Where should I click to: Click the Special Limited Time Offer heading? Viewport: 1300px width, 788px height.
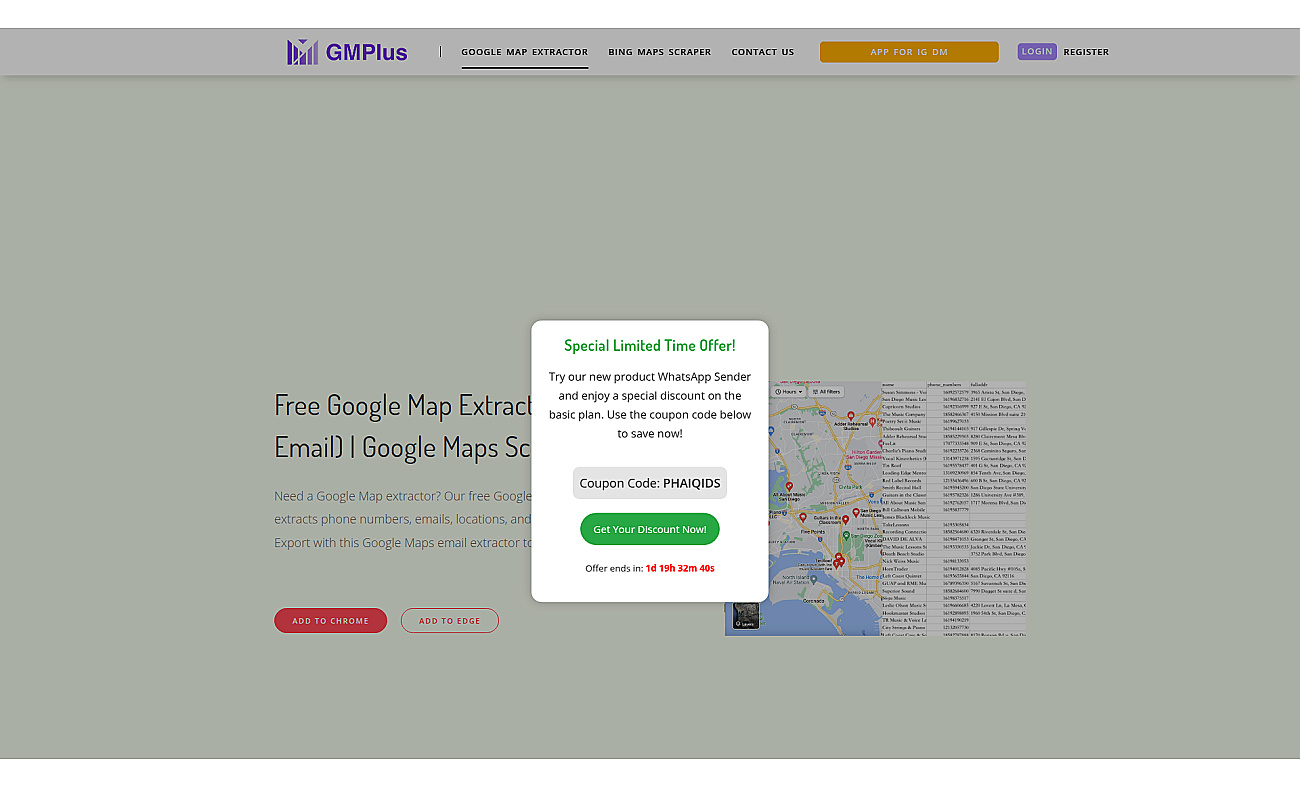click(650, 346)
